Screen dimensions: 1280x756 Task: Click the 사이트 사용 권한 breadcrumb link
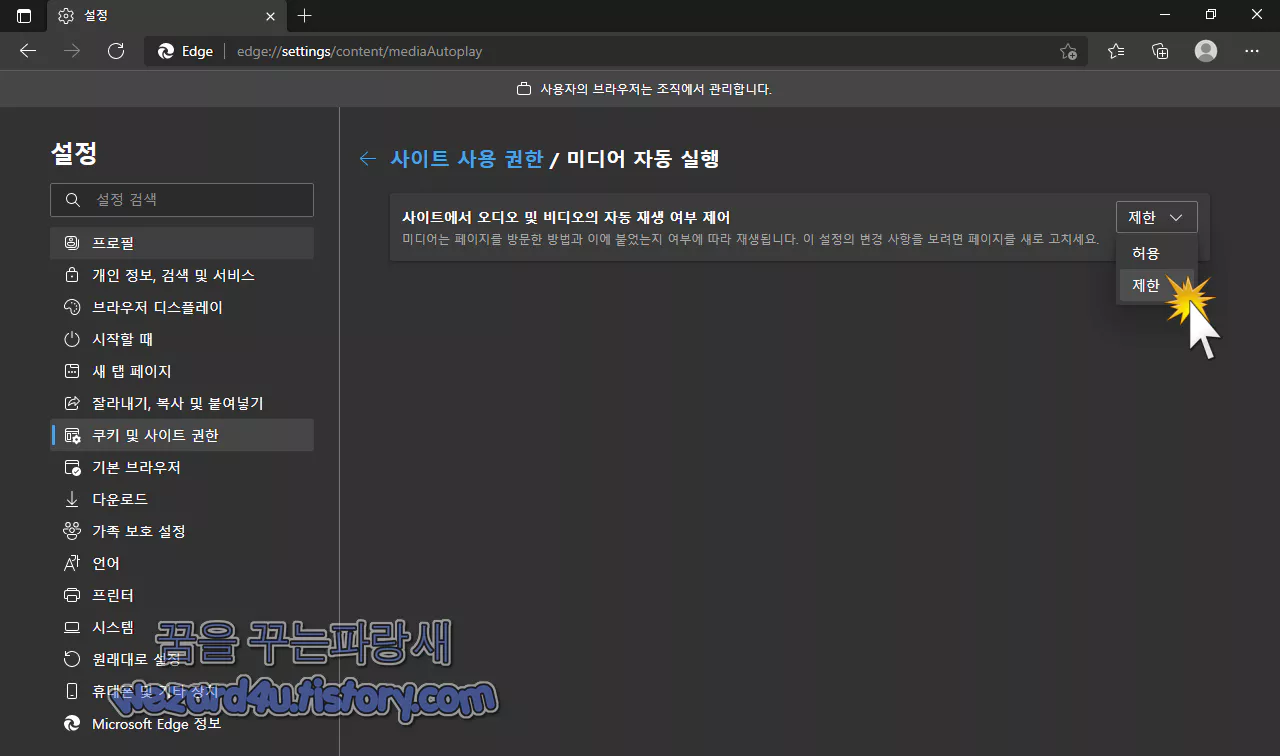coord(468,158)
